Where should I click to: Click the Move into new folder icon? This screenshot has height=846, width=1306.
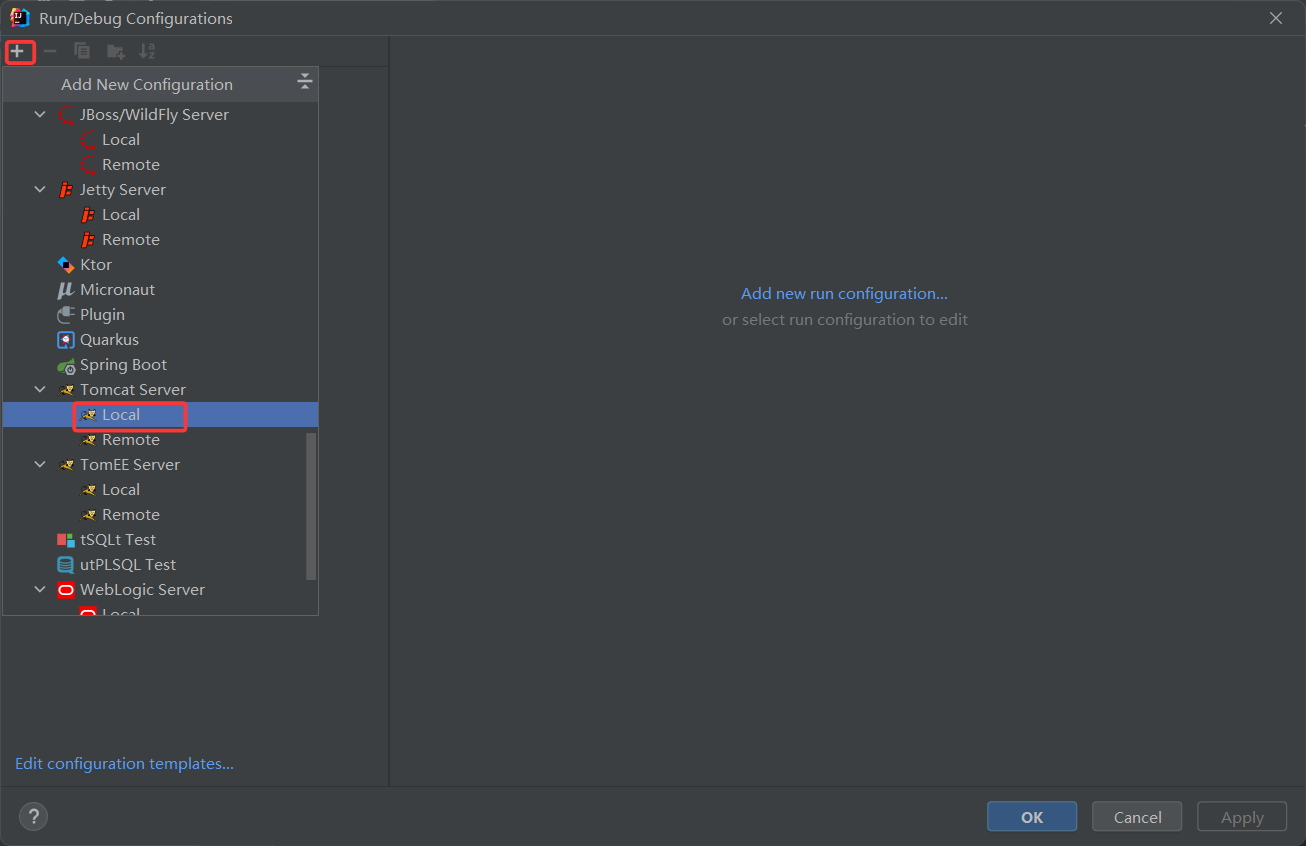(116, 51)
